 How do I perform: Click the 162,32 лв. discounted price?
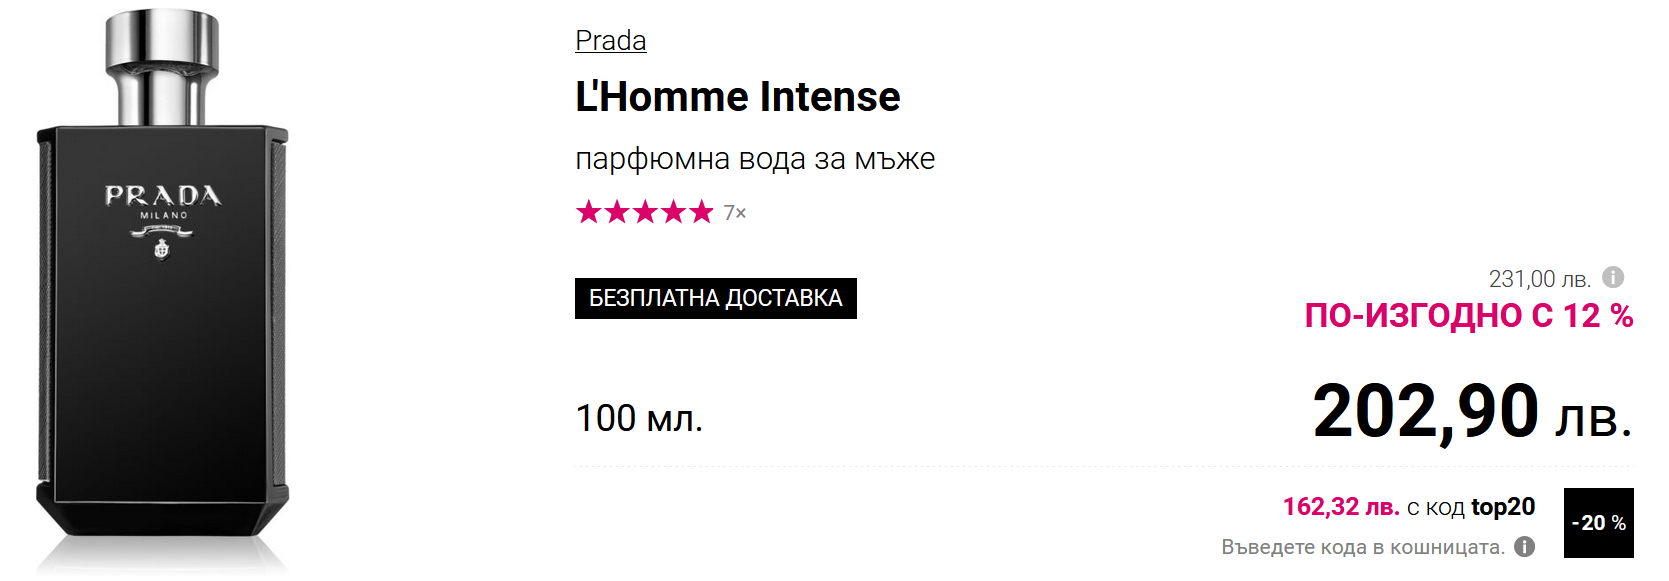[1341, 507]
